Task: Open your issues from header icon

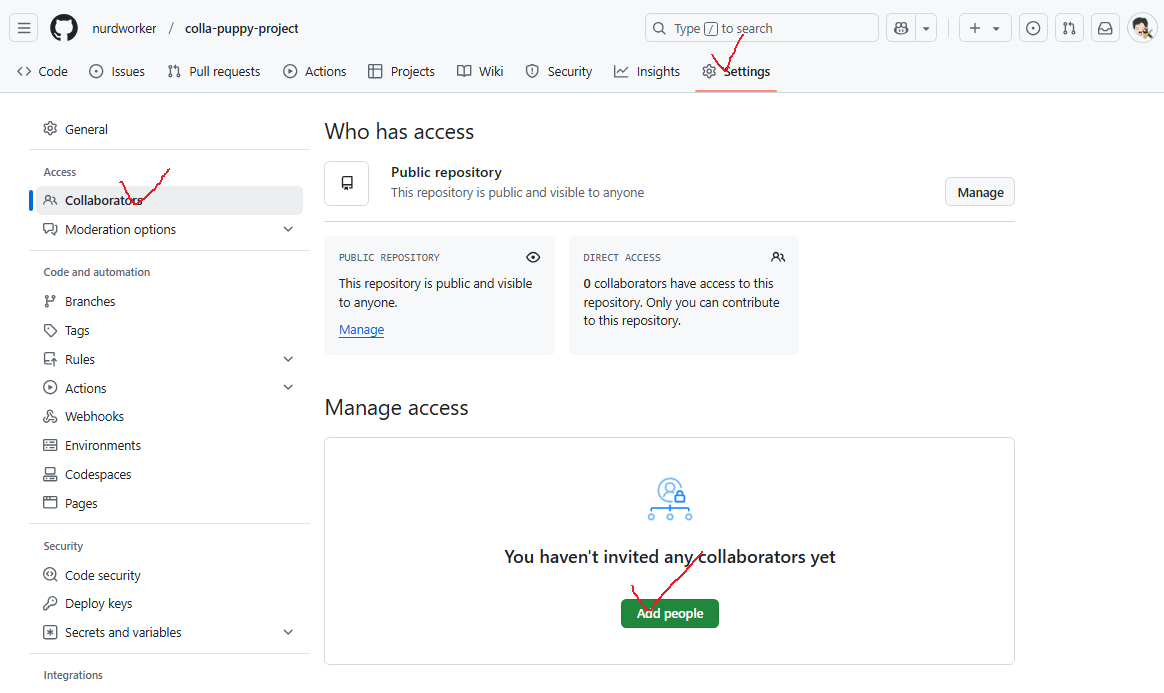Action: (1033, 28)
